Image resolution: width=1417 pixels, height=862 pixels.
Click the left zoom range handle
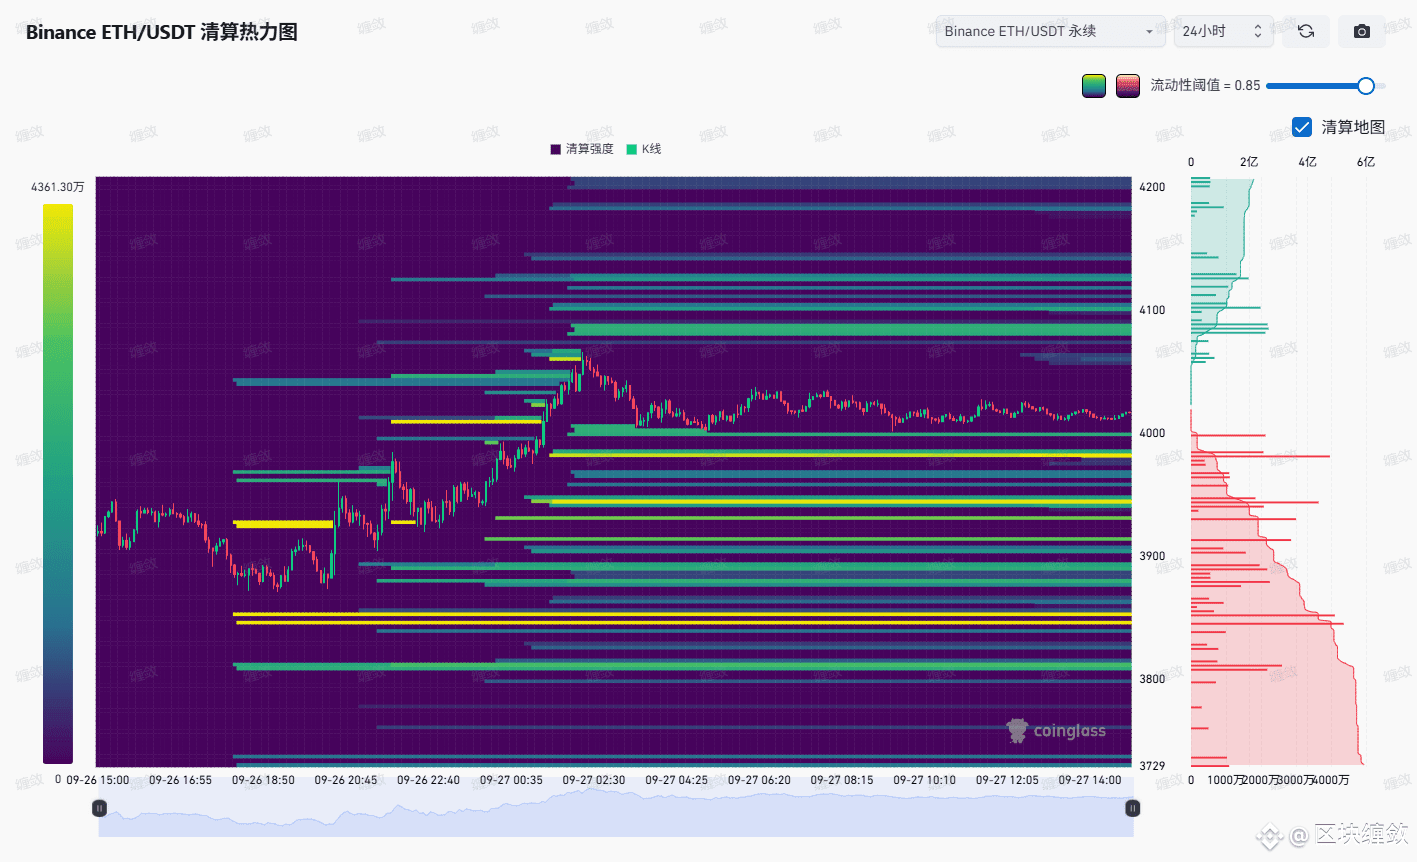pyautogui.click(x=99, y=808)
